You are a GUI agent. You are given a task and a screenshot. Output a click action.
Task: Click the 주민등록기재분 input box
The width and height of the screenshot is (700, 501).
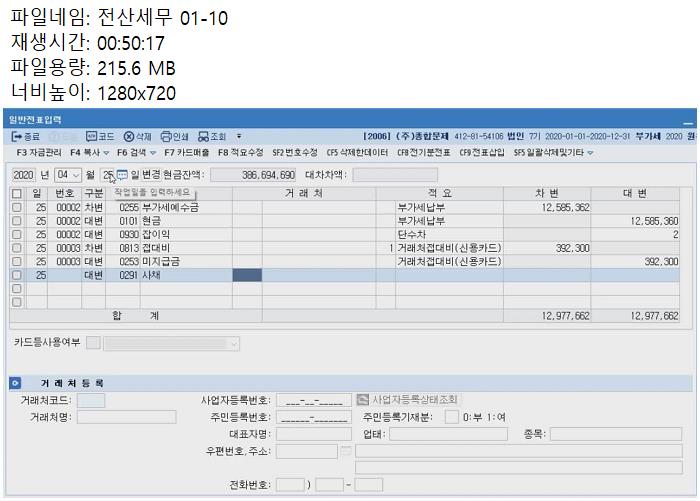(x=452, y=417)
